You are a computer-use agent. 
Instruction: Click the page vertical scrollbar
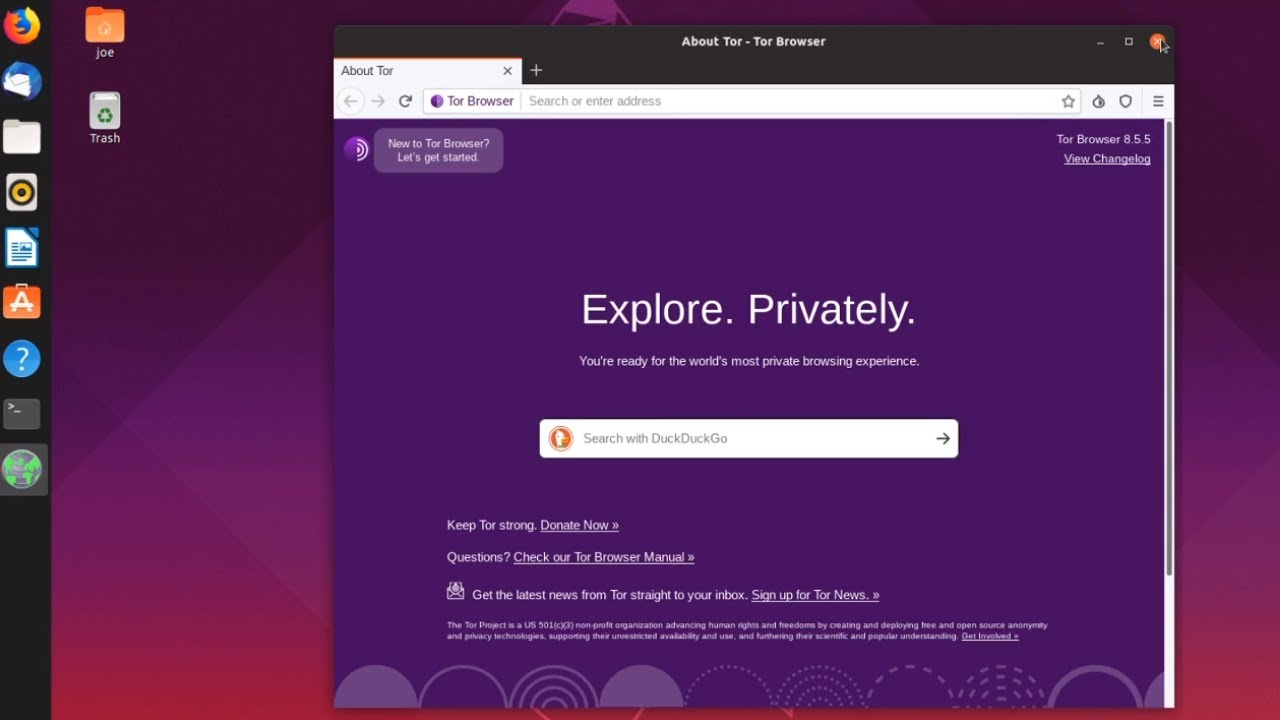[x=1168, y=348]
